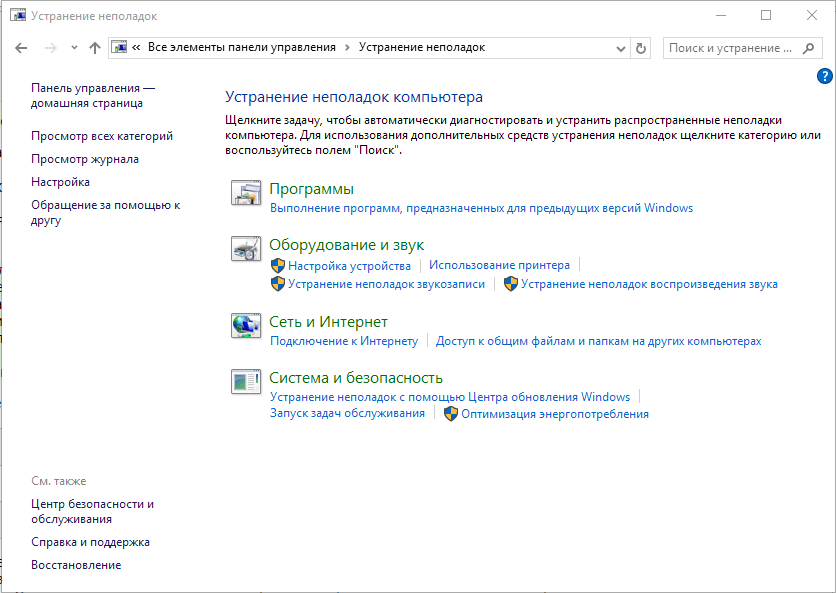The height and width of the screenshot is (593, 836).
Task: Open Оптимизация энергопотребления link
Action: tap(555, 414)
